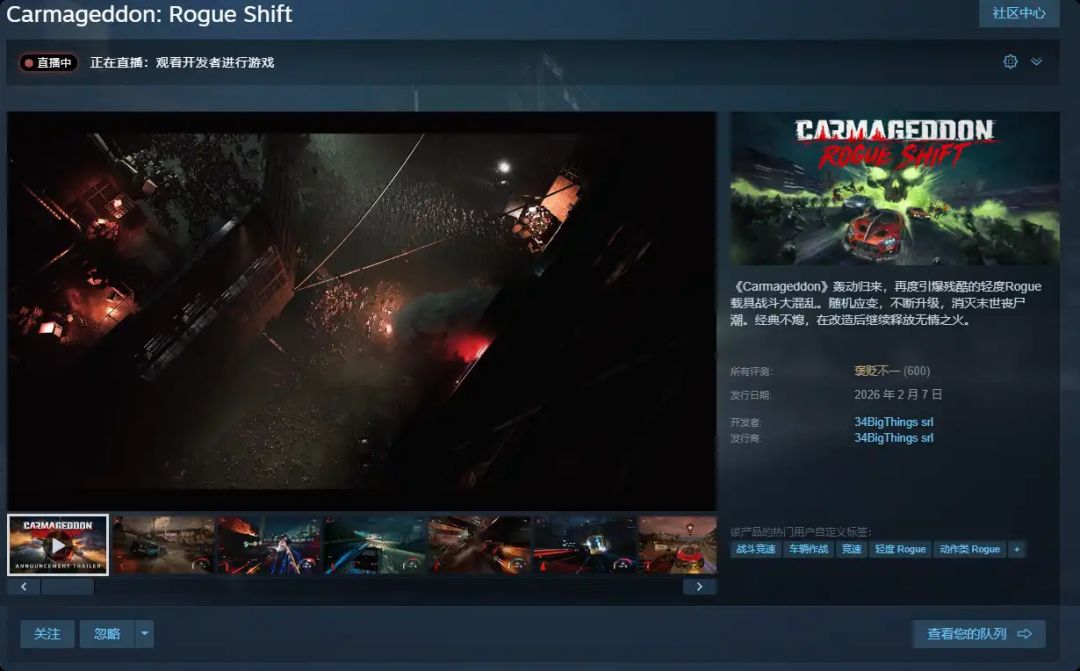1080x671 pixels.
Task: Click the thumbnail strip scrollbar handle
Action: [68, 587]
